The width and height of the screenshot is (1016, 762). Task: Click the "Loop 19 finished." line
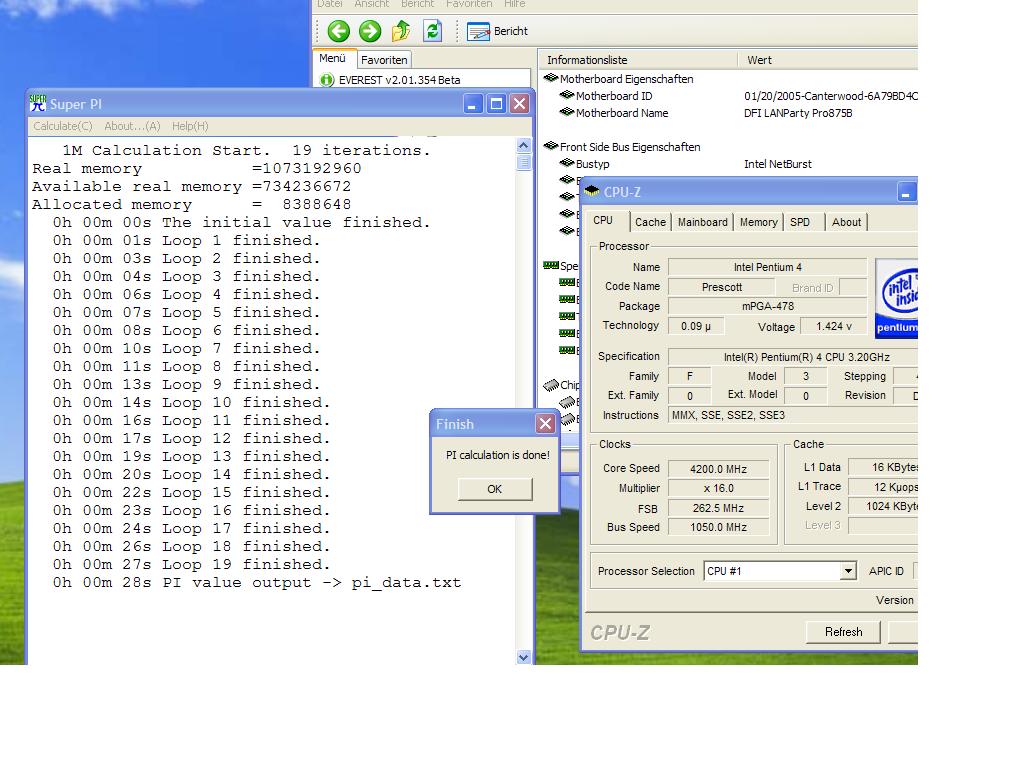point(191,564)
